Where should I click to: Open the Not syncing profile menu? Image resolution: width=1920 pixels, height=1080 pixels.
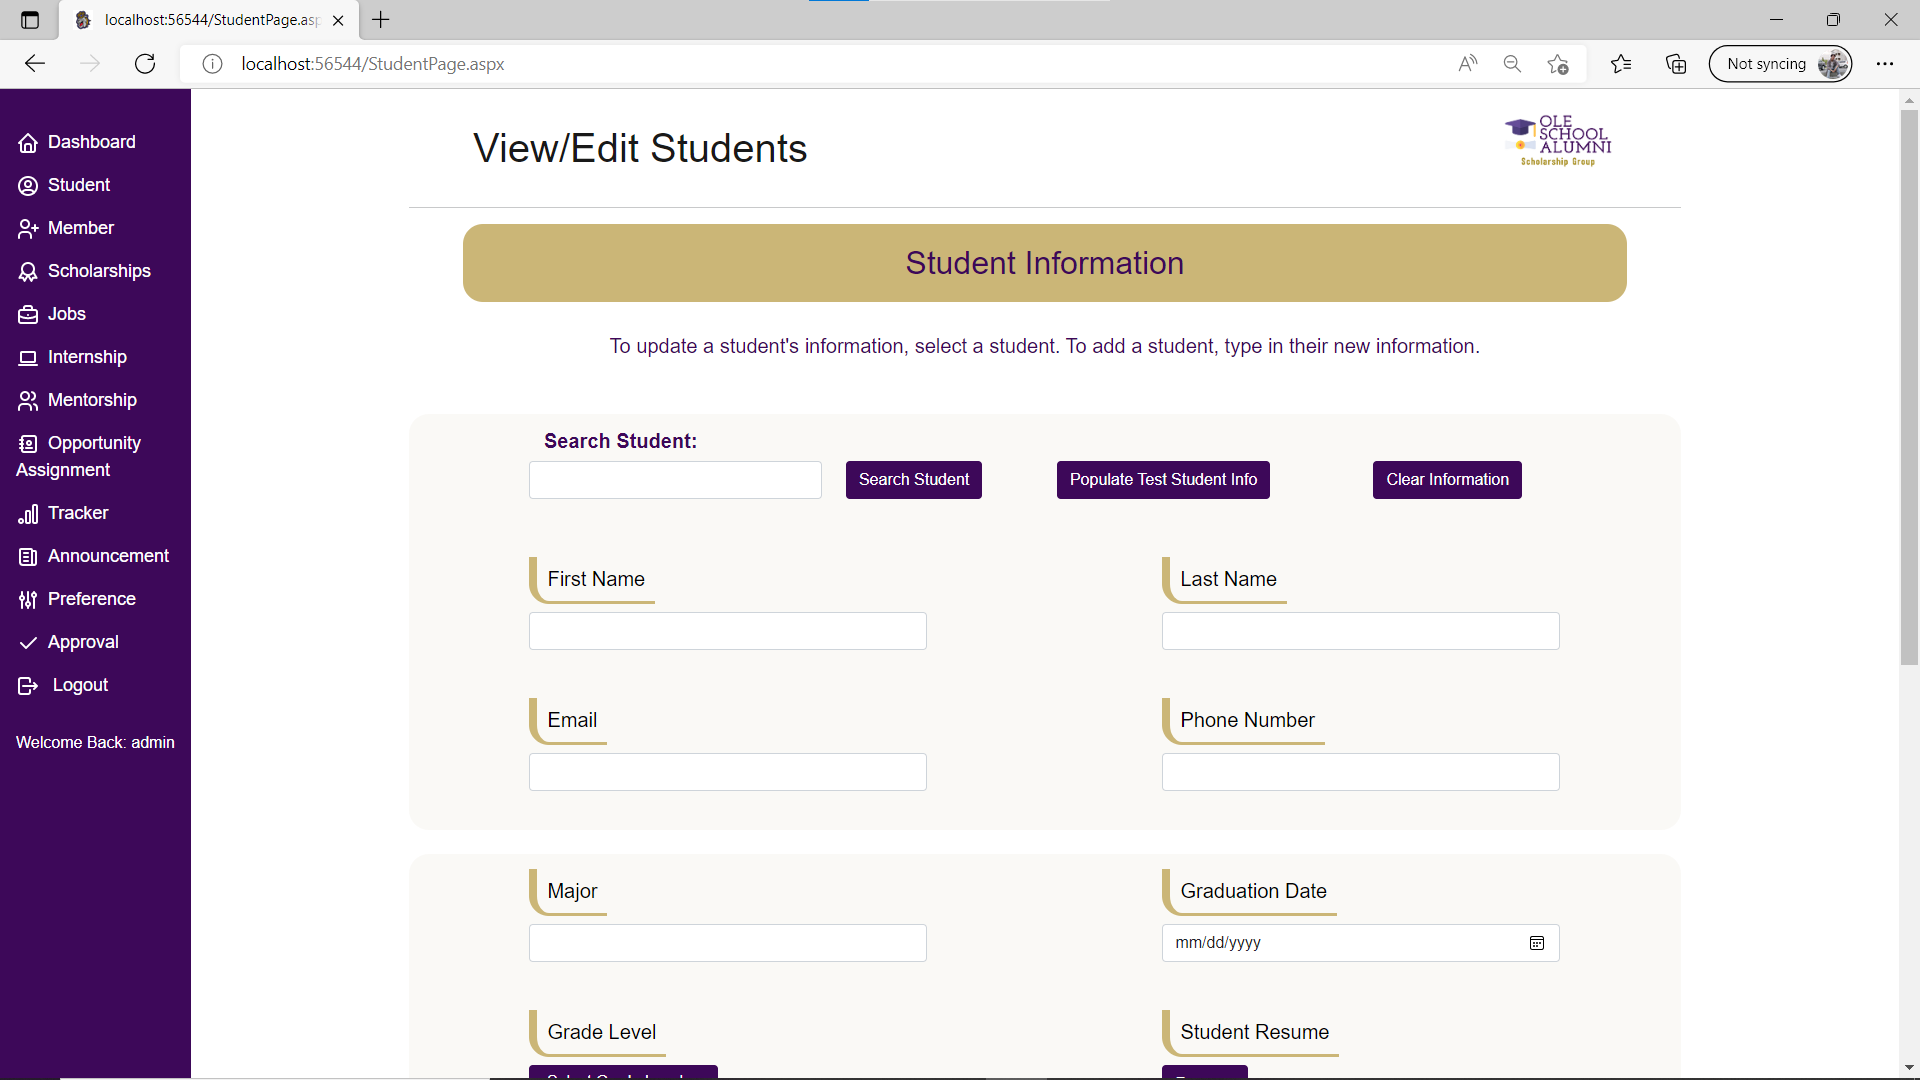click(1780, 64)
